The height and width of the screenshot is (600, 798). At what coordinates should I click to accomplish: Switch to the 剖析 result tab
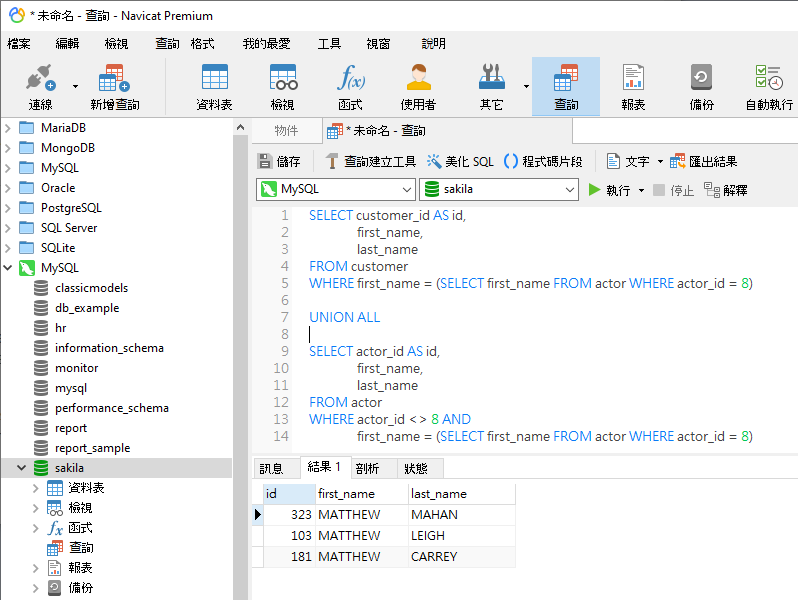click(x=367, y=468)
